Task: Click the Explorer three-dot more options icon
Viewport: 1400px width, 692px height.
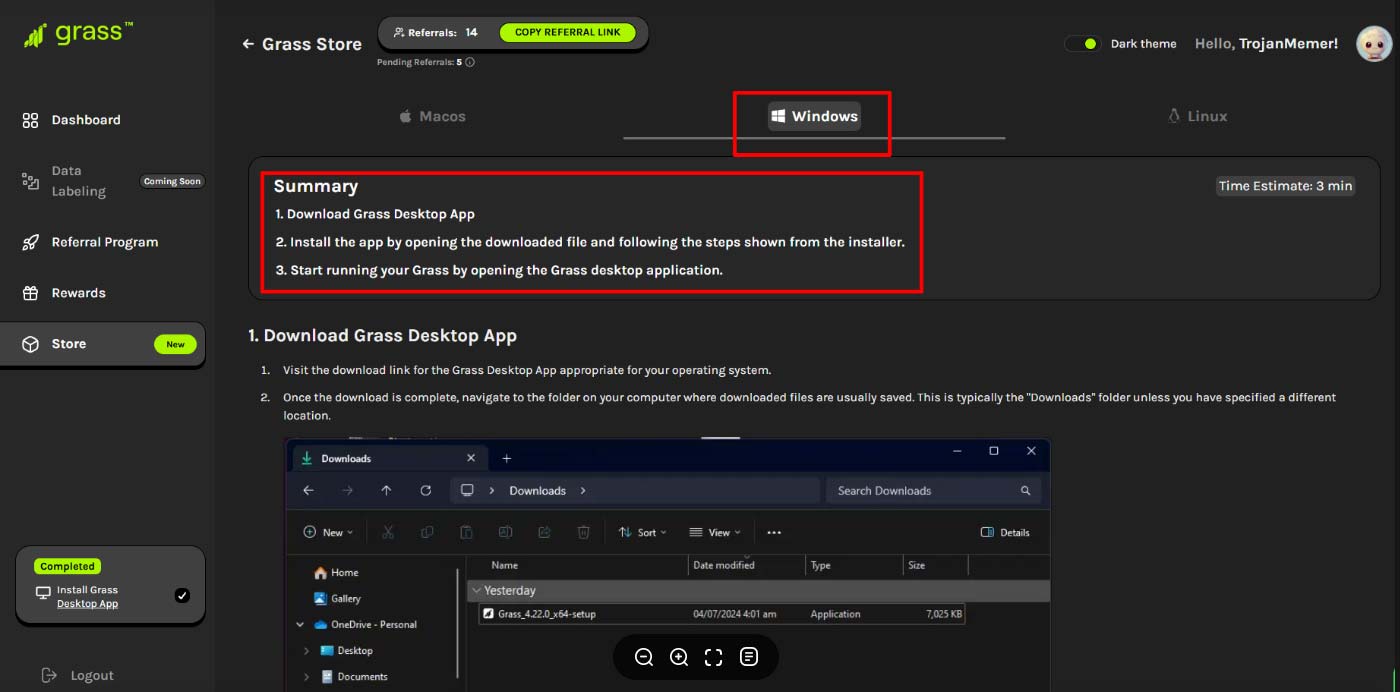Action: click(774, 533)
